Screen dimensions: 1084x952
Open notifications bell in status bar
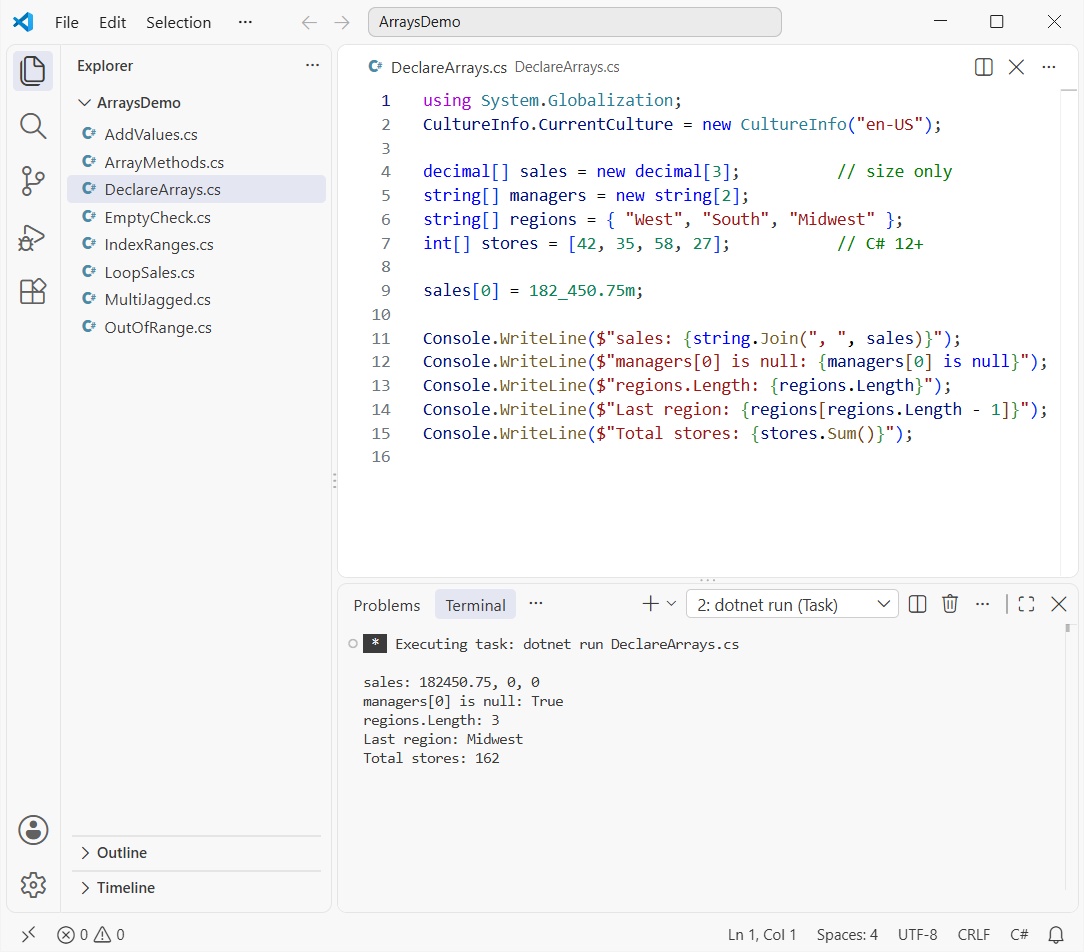point(1056,935)
